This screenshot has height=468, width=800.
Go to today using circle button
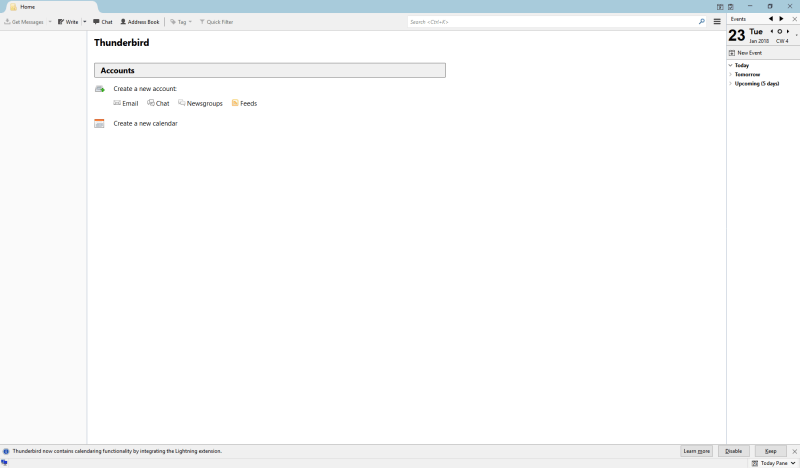[x=780, y=32]
